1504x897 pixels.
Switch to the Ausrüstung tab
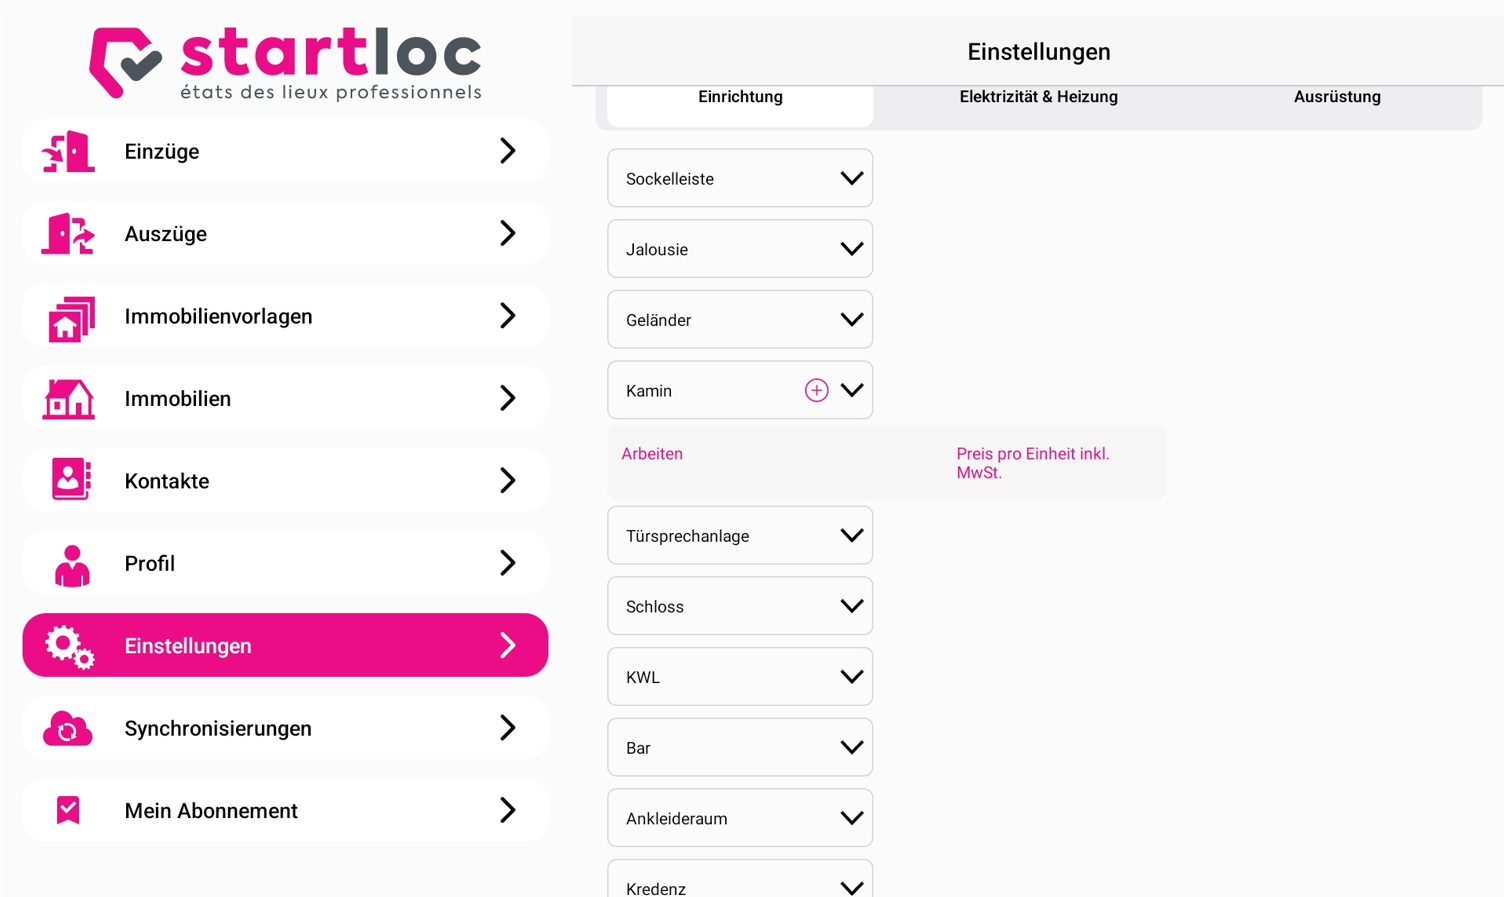pos(1337,97)
